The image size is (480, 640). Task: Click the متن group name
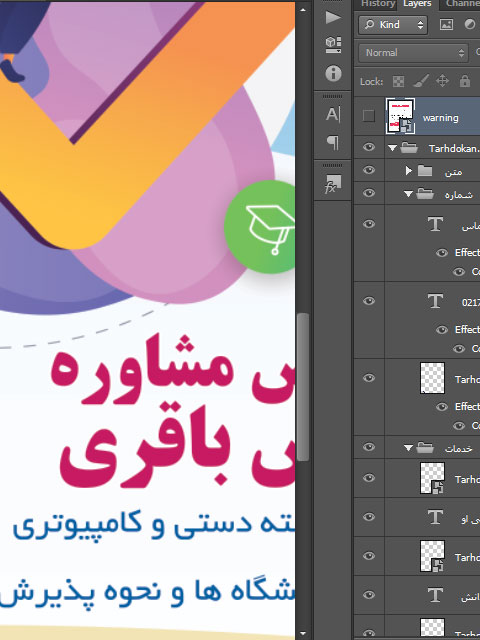(453, 171)
